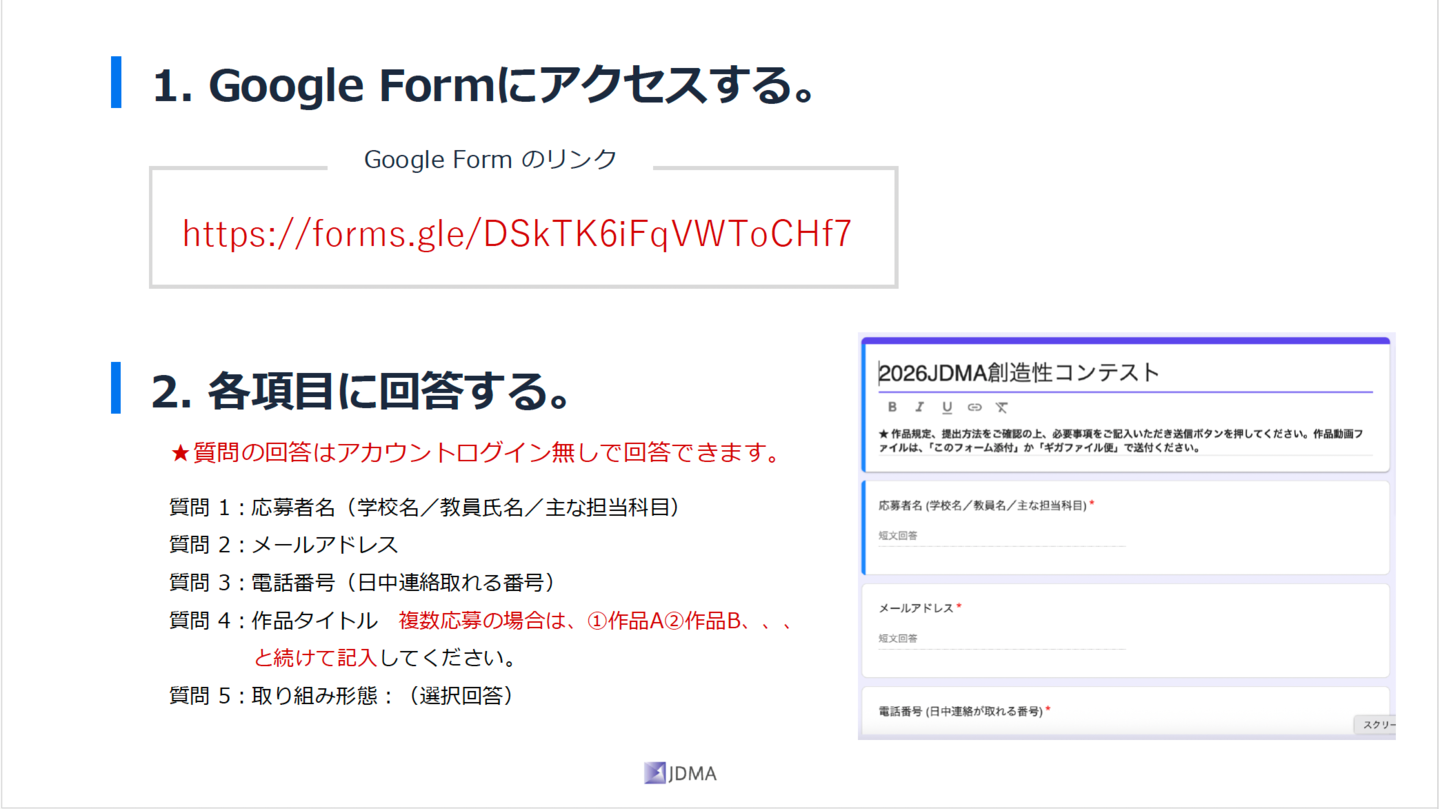
Task: Click the line 質問 3 : 電話番号
Action: click(363, 582)
